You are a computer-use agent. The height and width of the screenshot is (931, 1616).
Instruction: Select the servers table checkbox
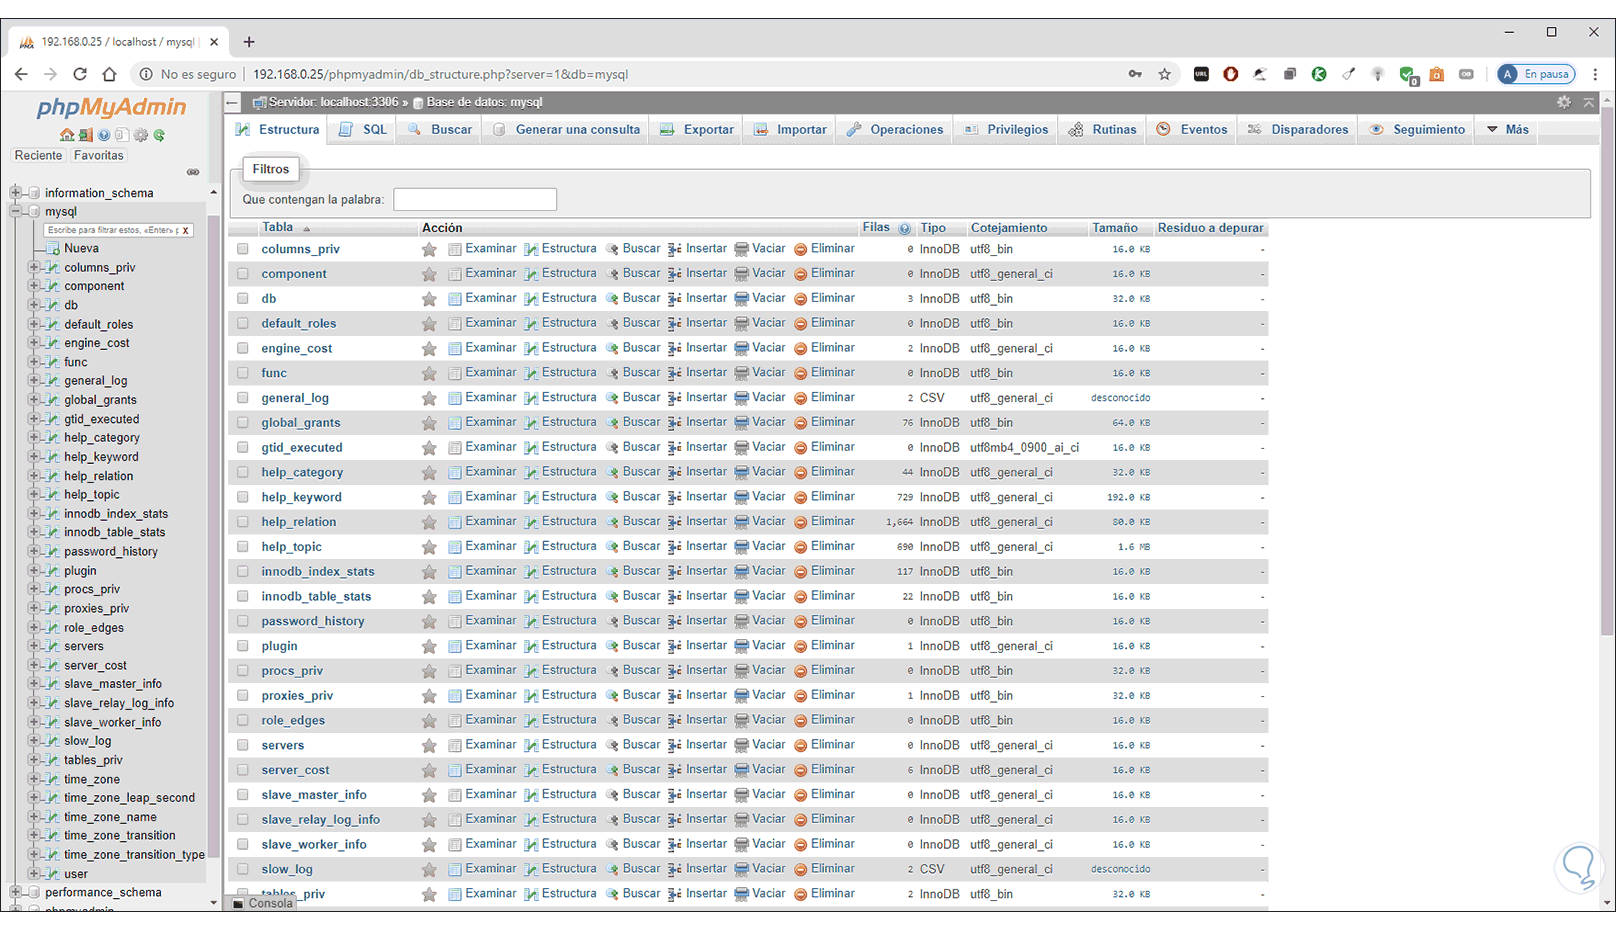click(x=243, y=745)
